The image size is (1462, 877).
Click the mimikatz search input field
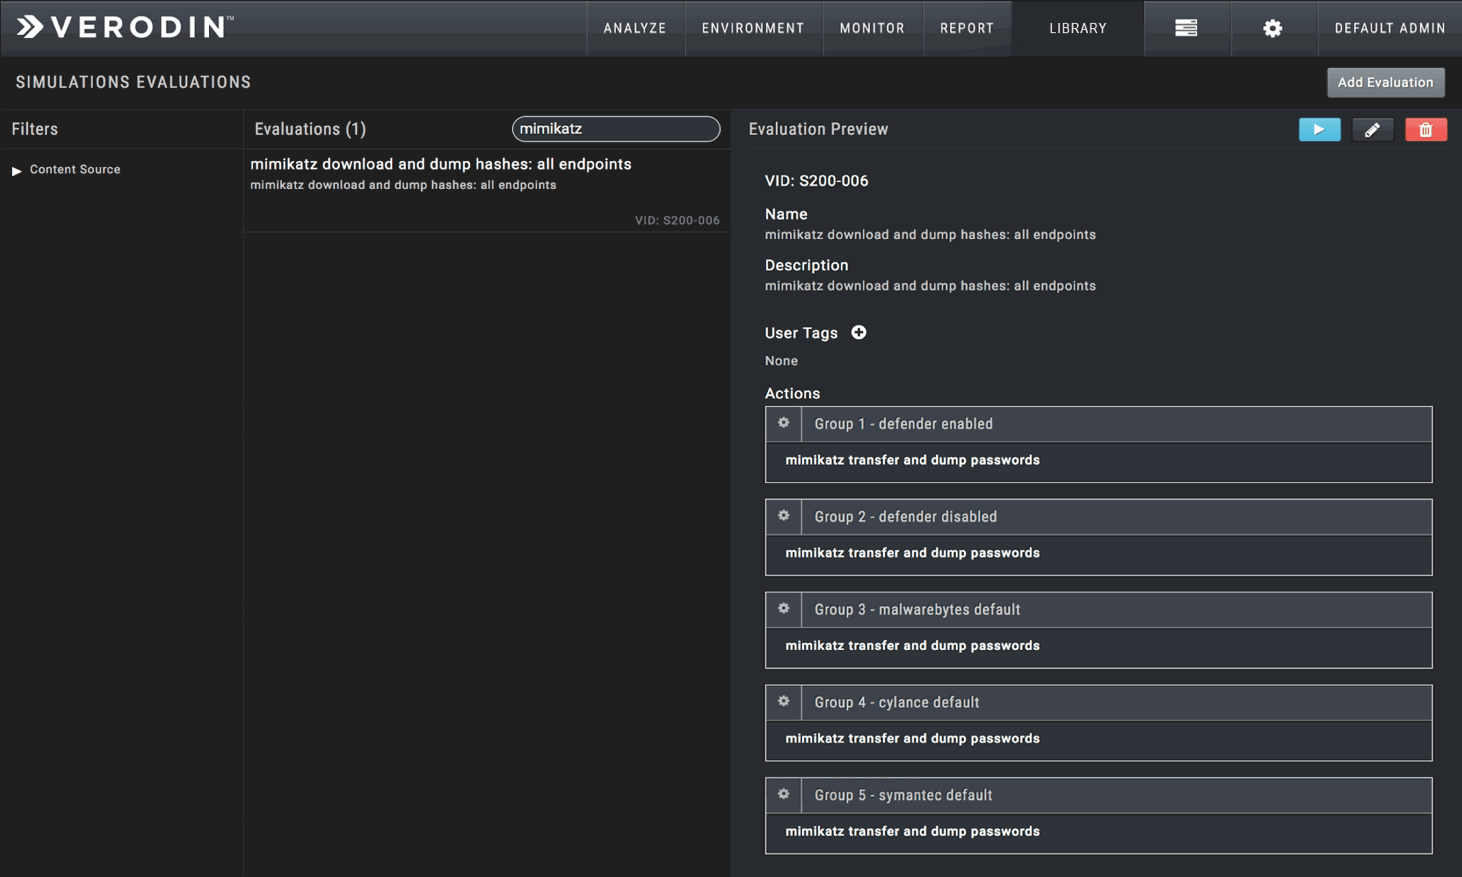615,129
